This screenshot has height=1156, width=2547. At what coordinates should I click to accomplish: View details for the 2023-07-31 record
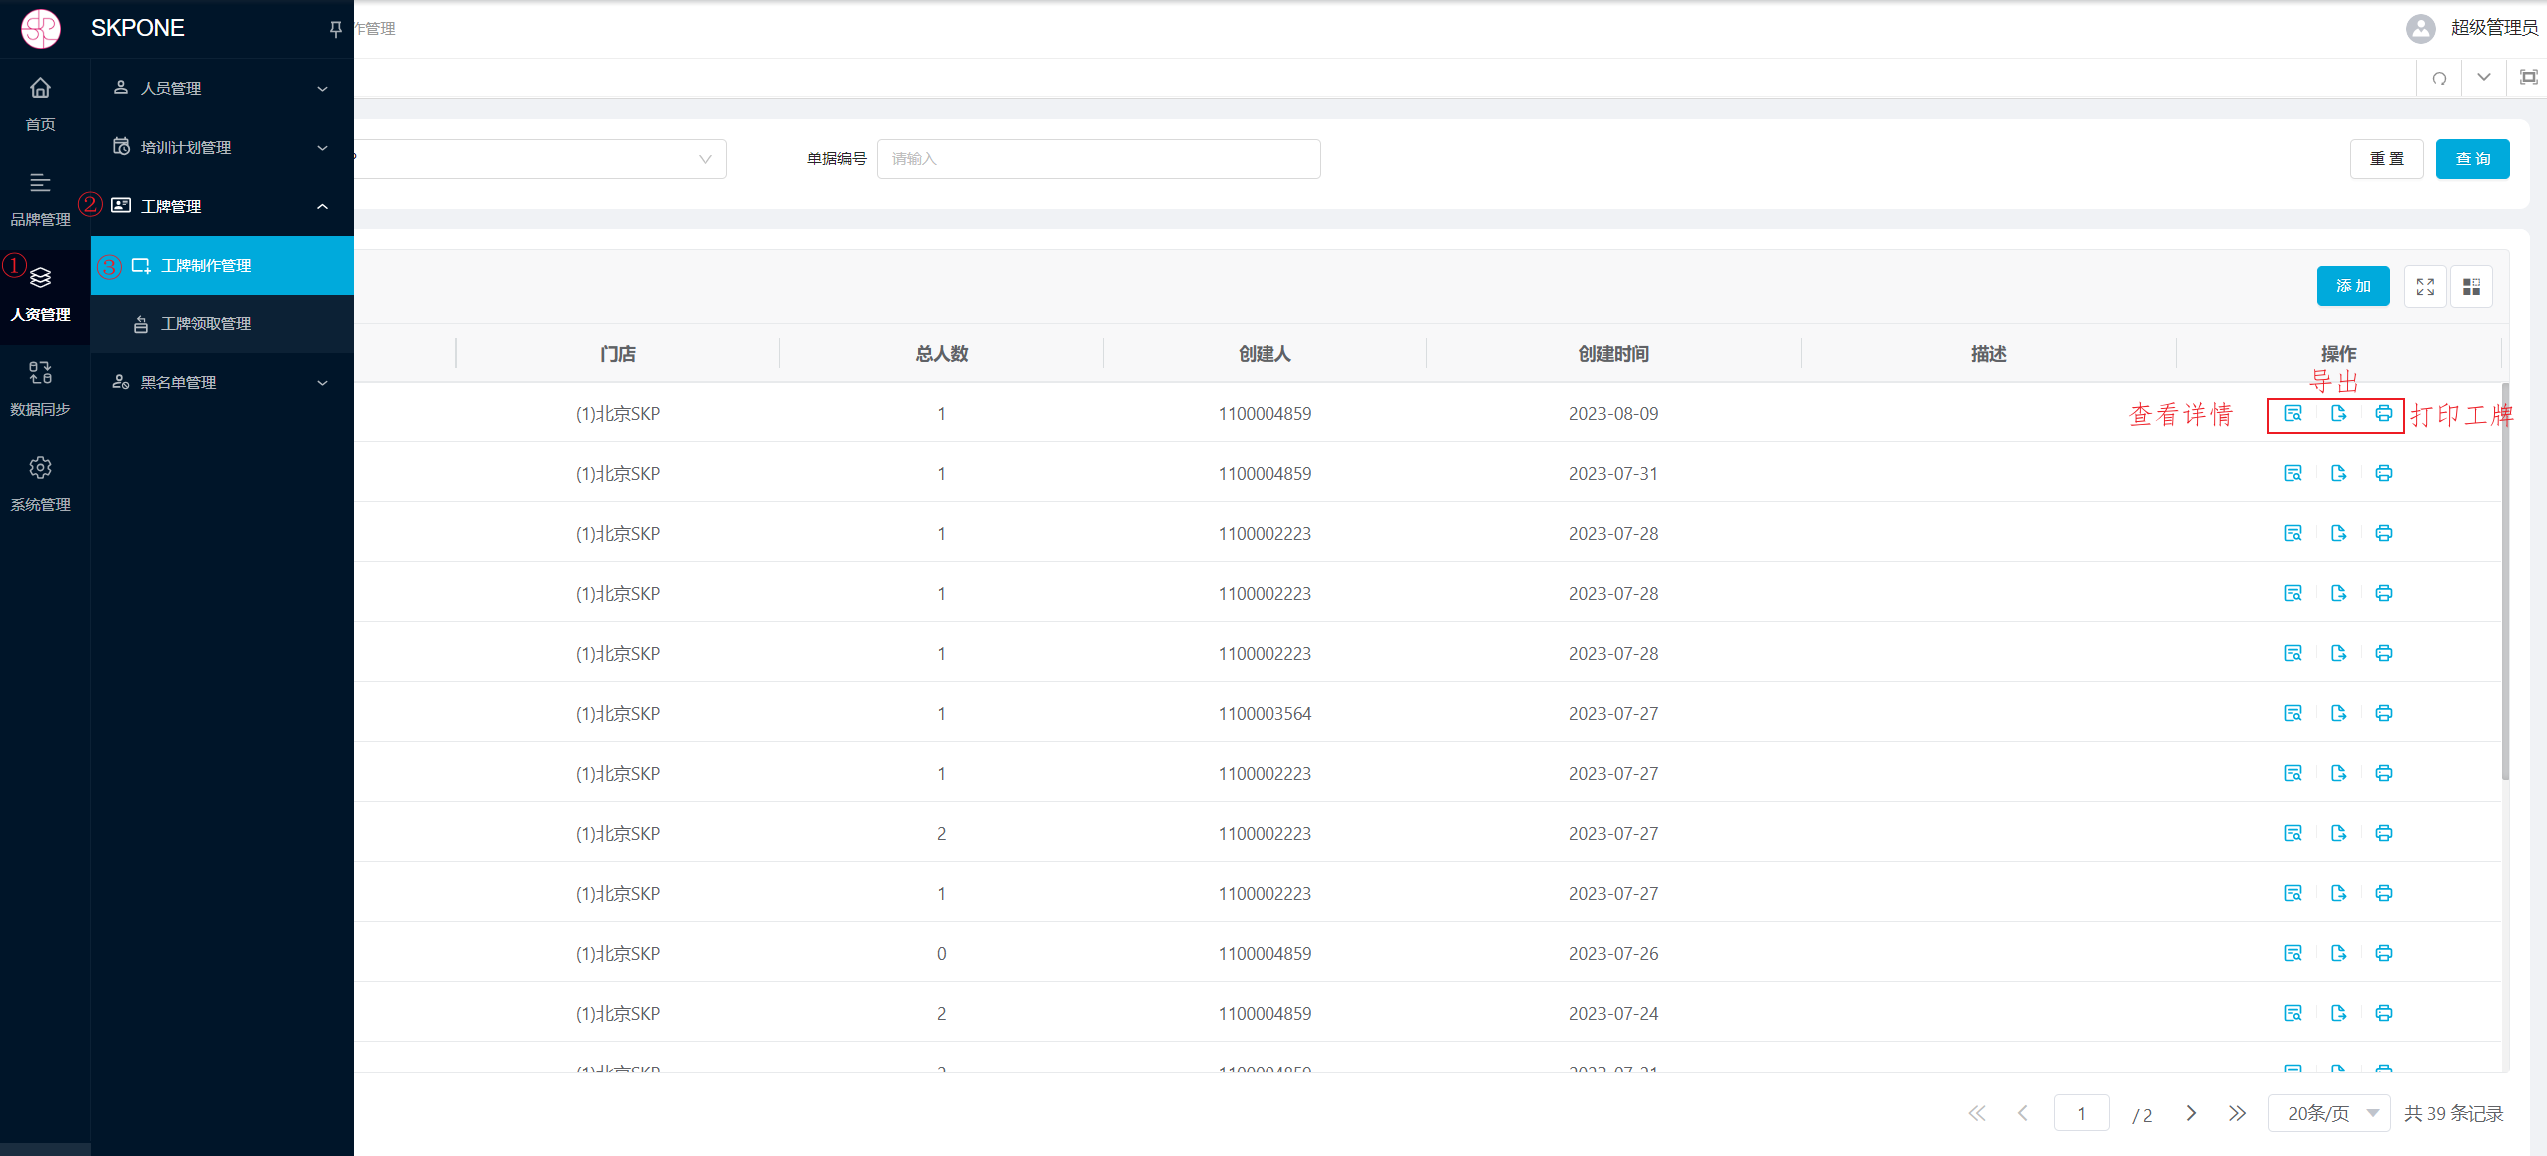click(2293, 473)
